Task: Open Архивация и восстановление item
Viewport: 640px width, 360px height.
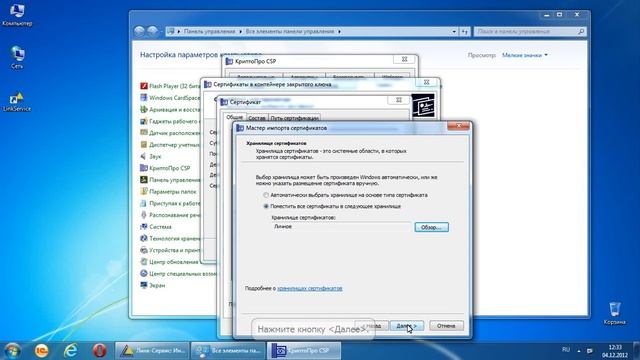Action: 171,109
